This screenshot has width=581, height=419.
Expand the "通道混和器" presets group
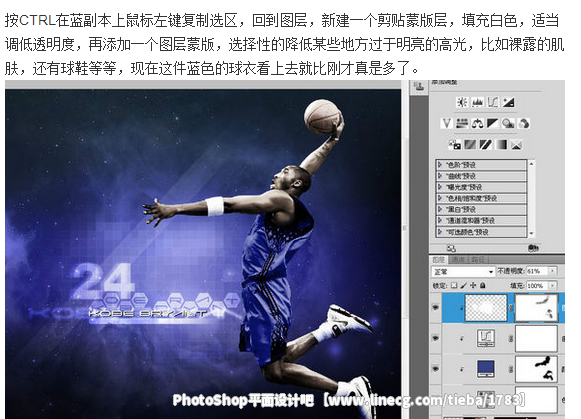click(440, 220)
